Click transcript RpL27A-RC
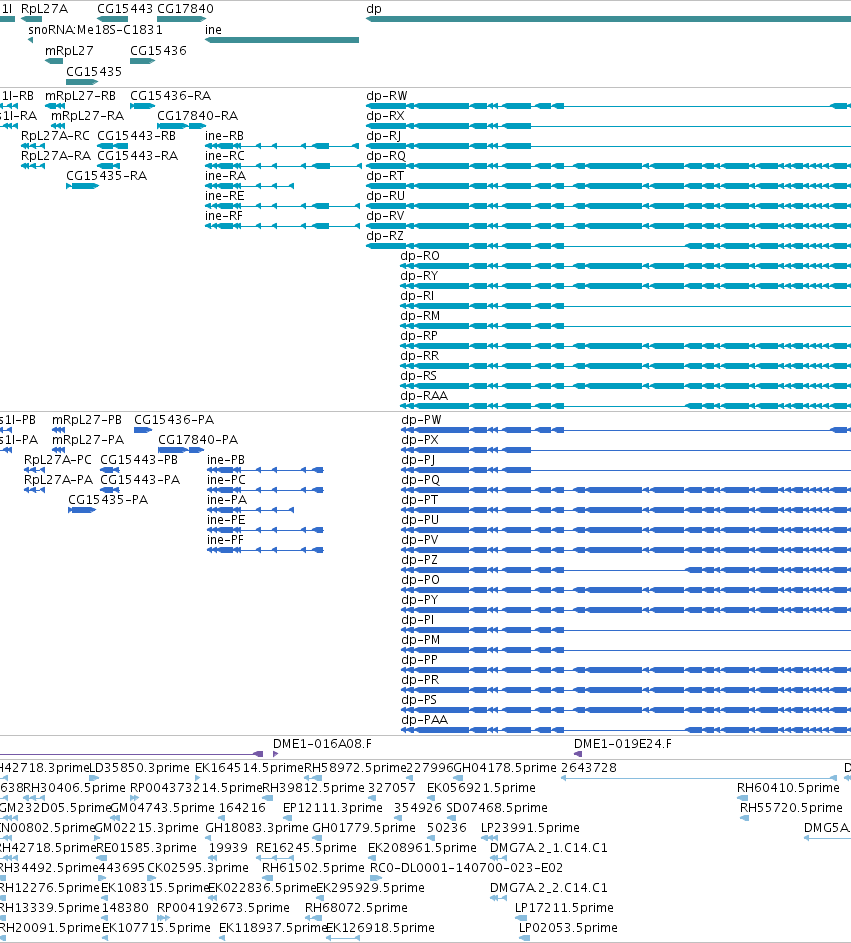This screenshot has height=943, width=851. click(55, 136)
